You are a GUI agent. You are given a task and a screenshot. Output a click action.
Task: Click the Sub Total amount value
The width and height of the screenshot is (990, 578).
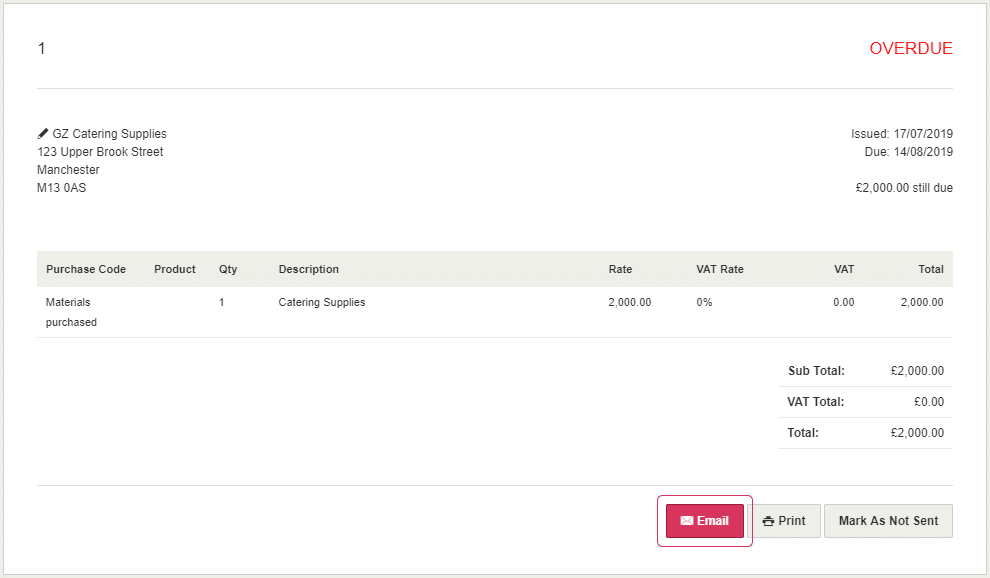[917, 371]
